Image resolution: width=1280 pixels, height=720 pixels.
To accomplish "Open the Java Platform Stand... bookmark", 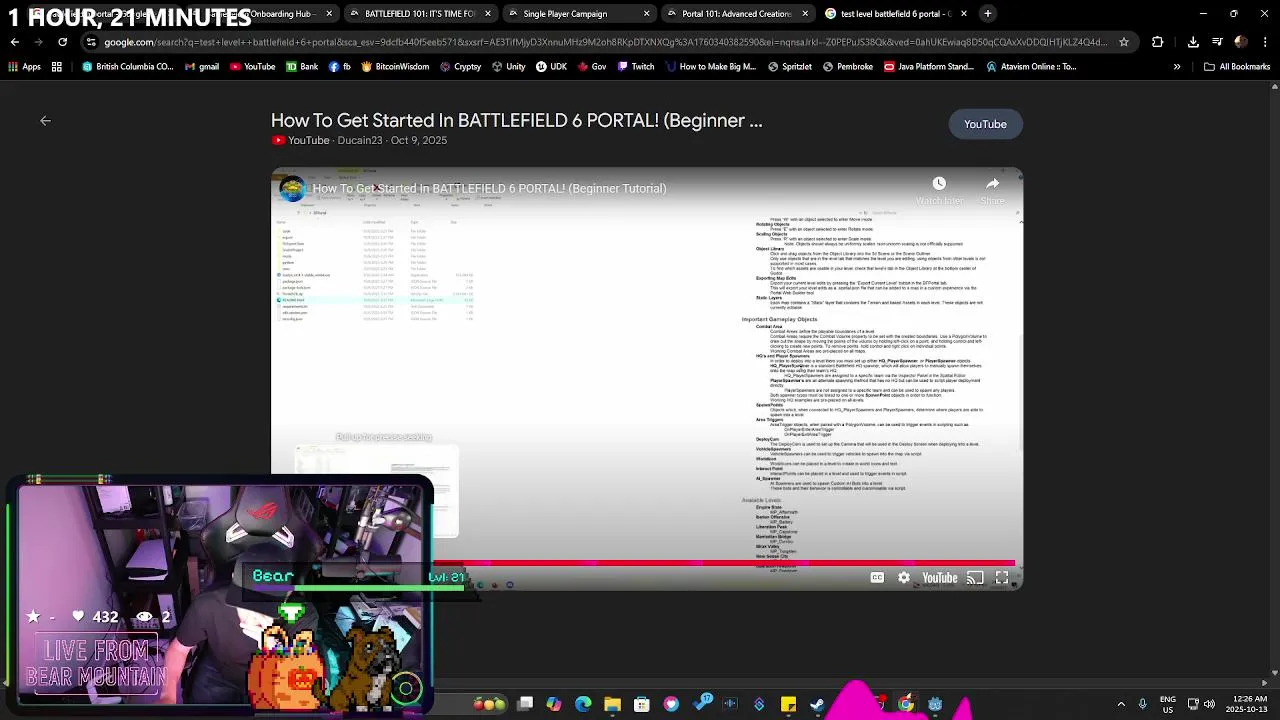I will 928,67.
